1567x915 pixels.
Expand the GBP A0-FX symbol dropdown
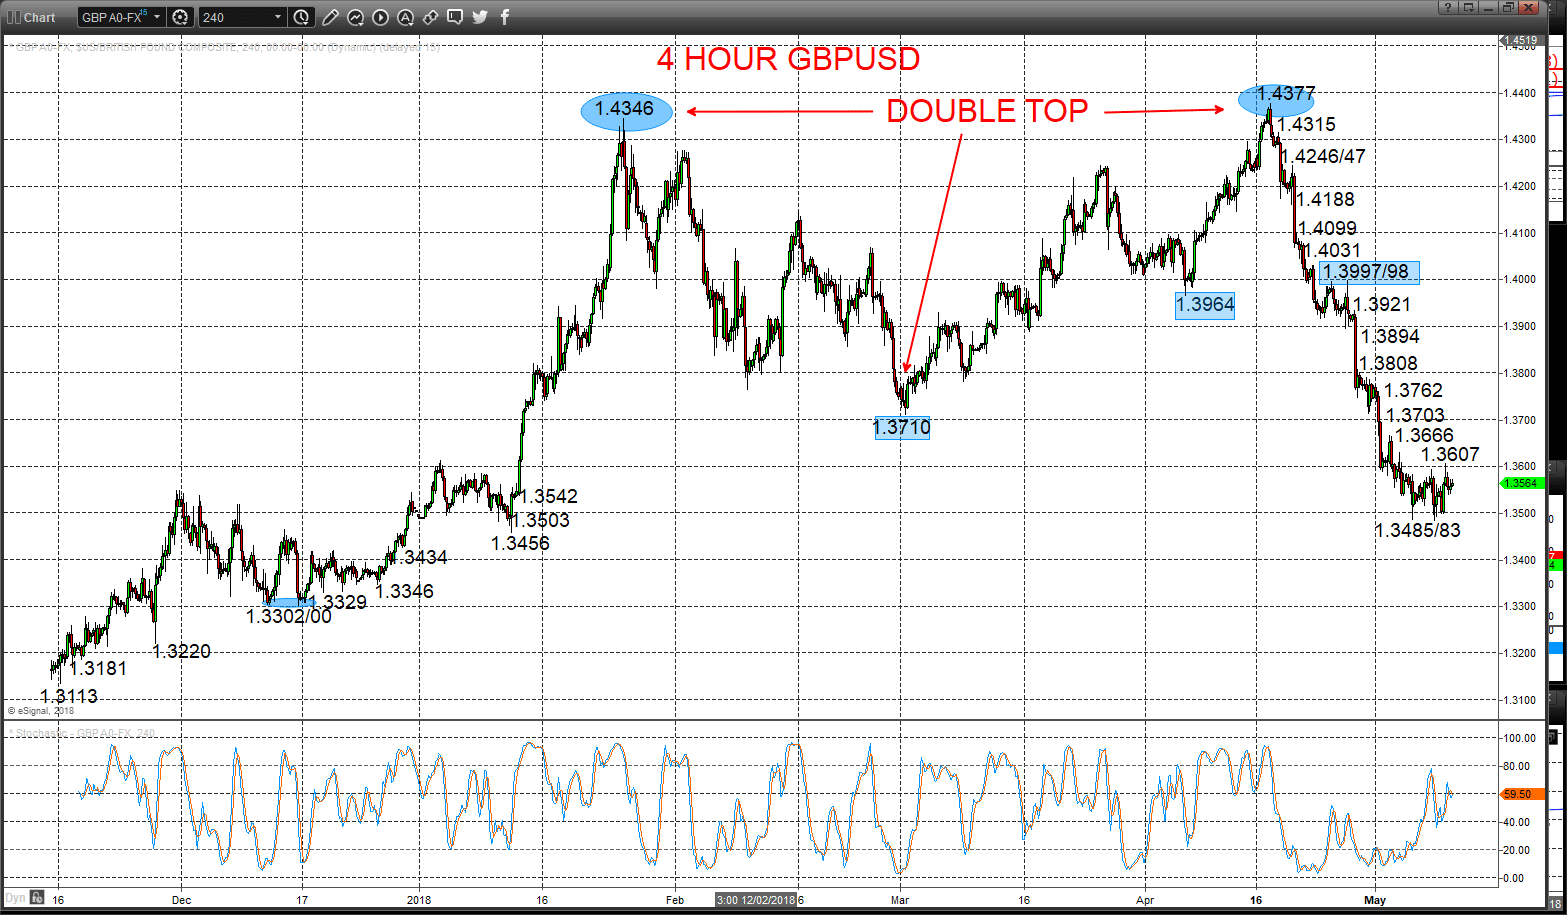click(x=157, y=17)
